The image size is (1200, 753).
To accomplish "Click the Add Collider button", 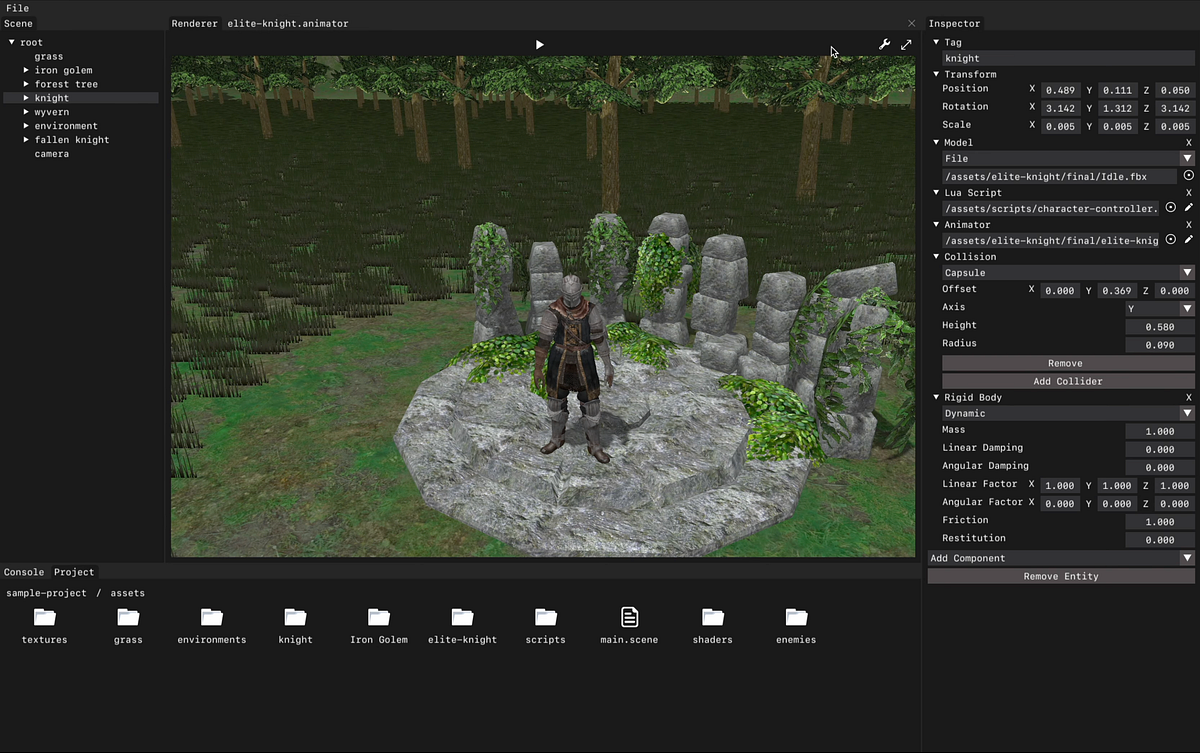I will point(1067,381).
